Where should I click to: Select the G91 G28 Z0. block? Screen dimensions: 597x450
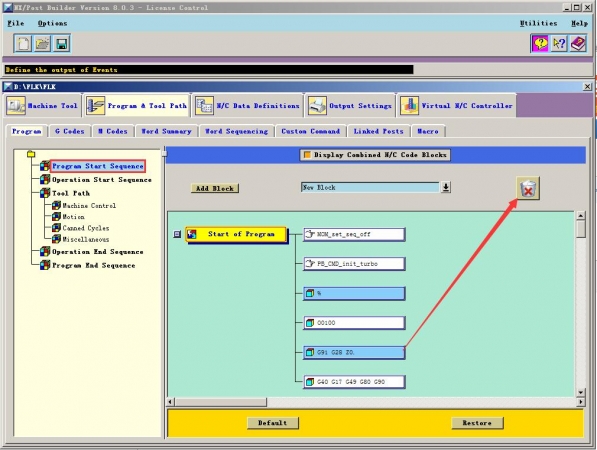pyautogui.click(x=354, y=353)
